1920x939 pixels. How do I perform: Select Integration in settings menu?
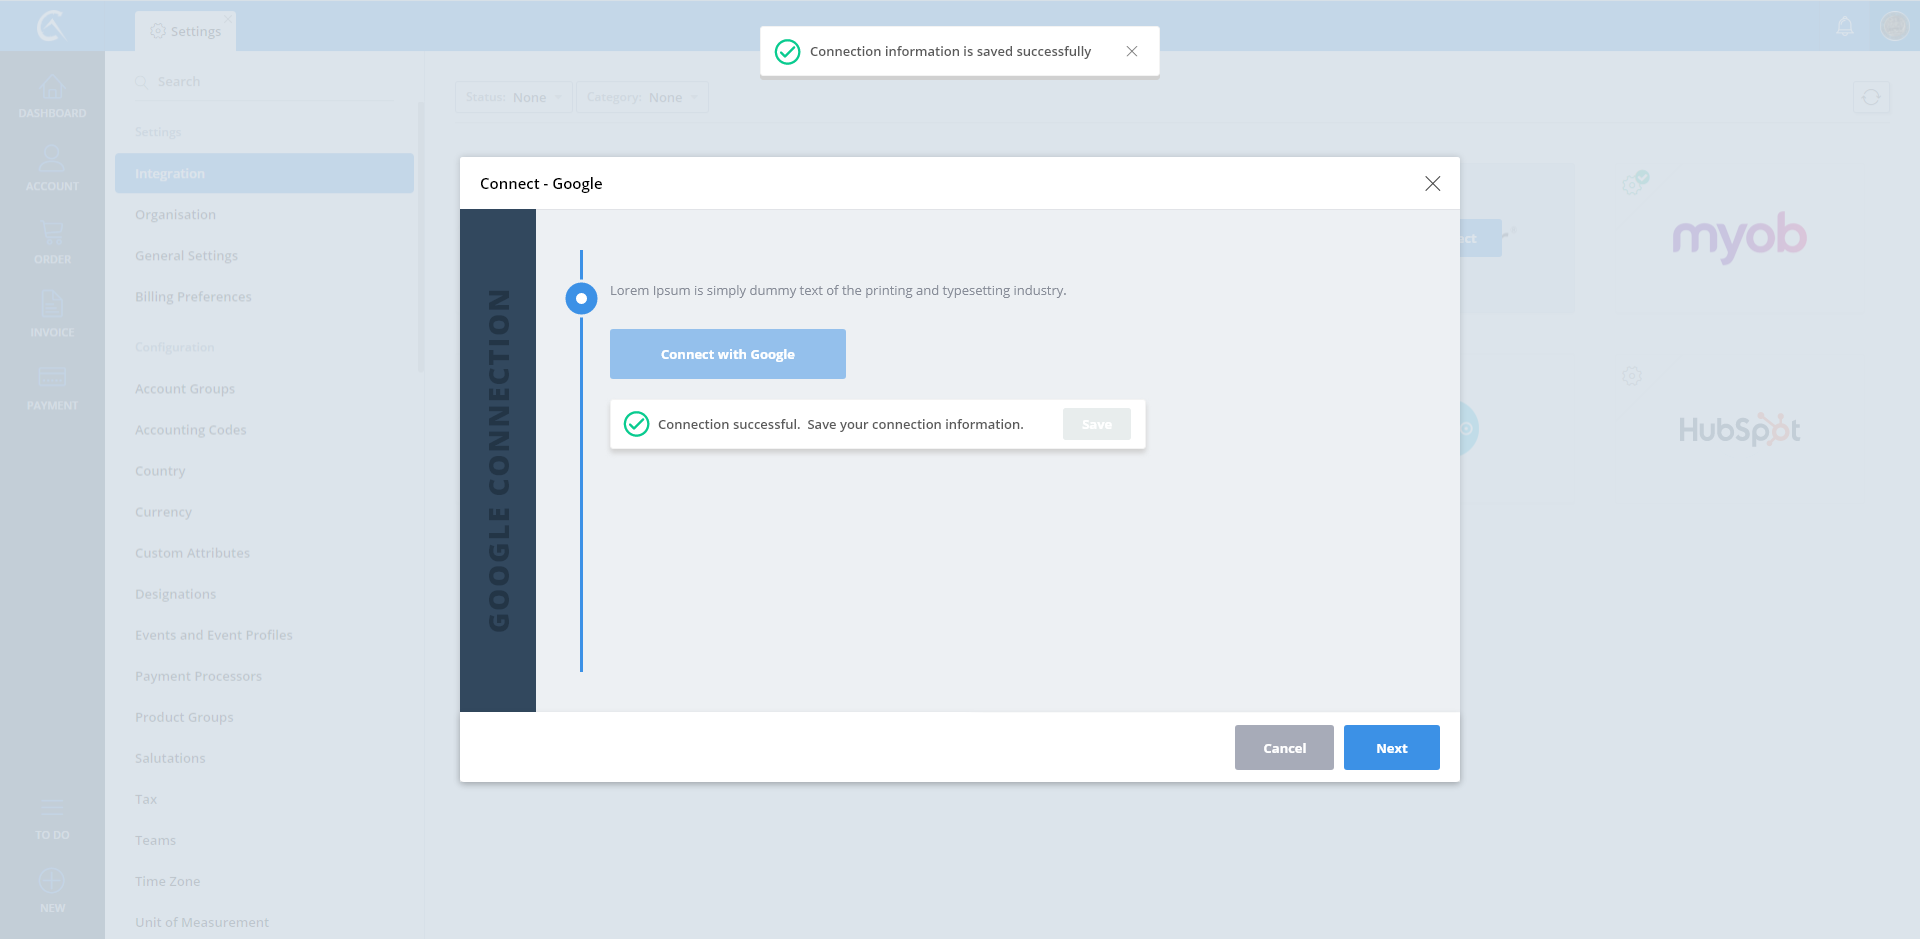pos(264,173)
